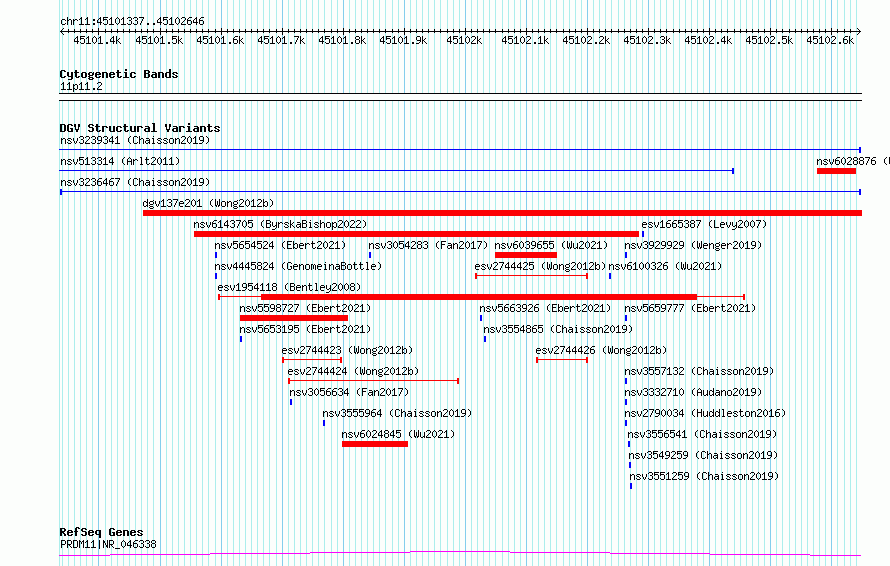Select the dgv137e201 (Wong2012b) label

coord(208,203)
